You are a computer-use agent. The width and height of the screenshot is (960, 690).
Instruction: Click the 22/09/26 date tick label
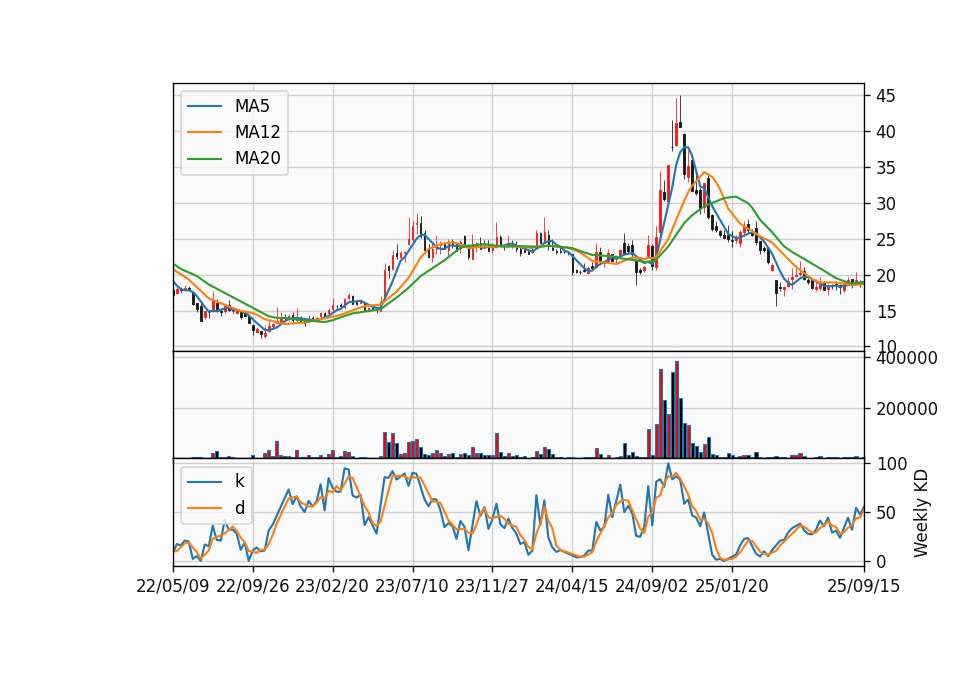253,586
